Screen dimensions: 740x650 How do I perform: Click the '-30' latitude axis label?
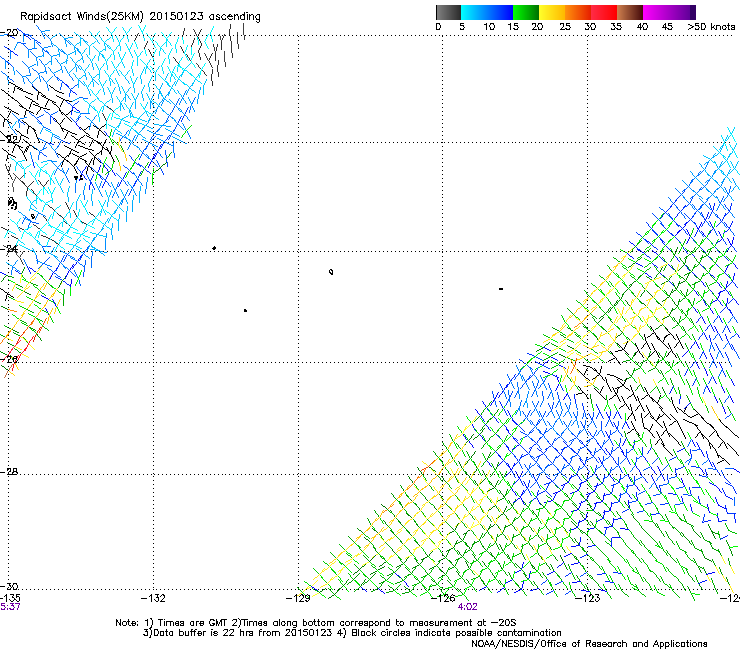tap(9, 586)
